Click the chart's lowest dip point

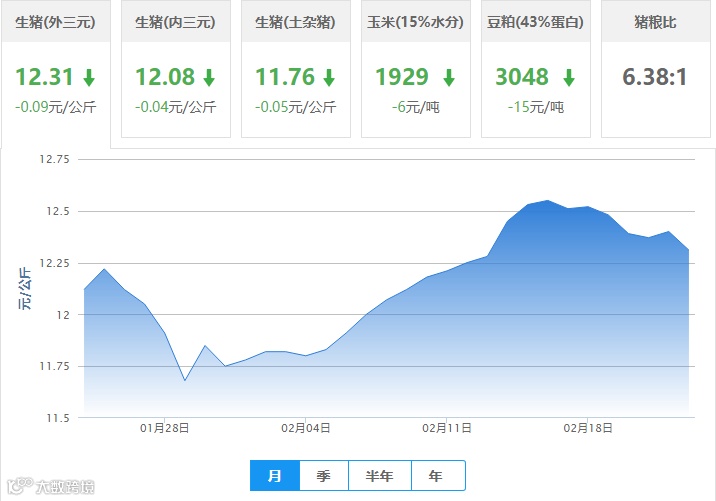point(185,380)
